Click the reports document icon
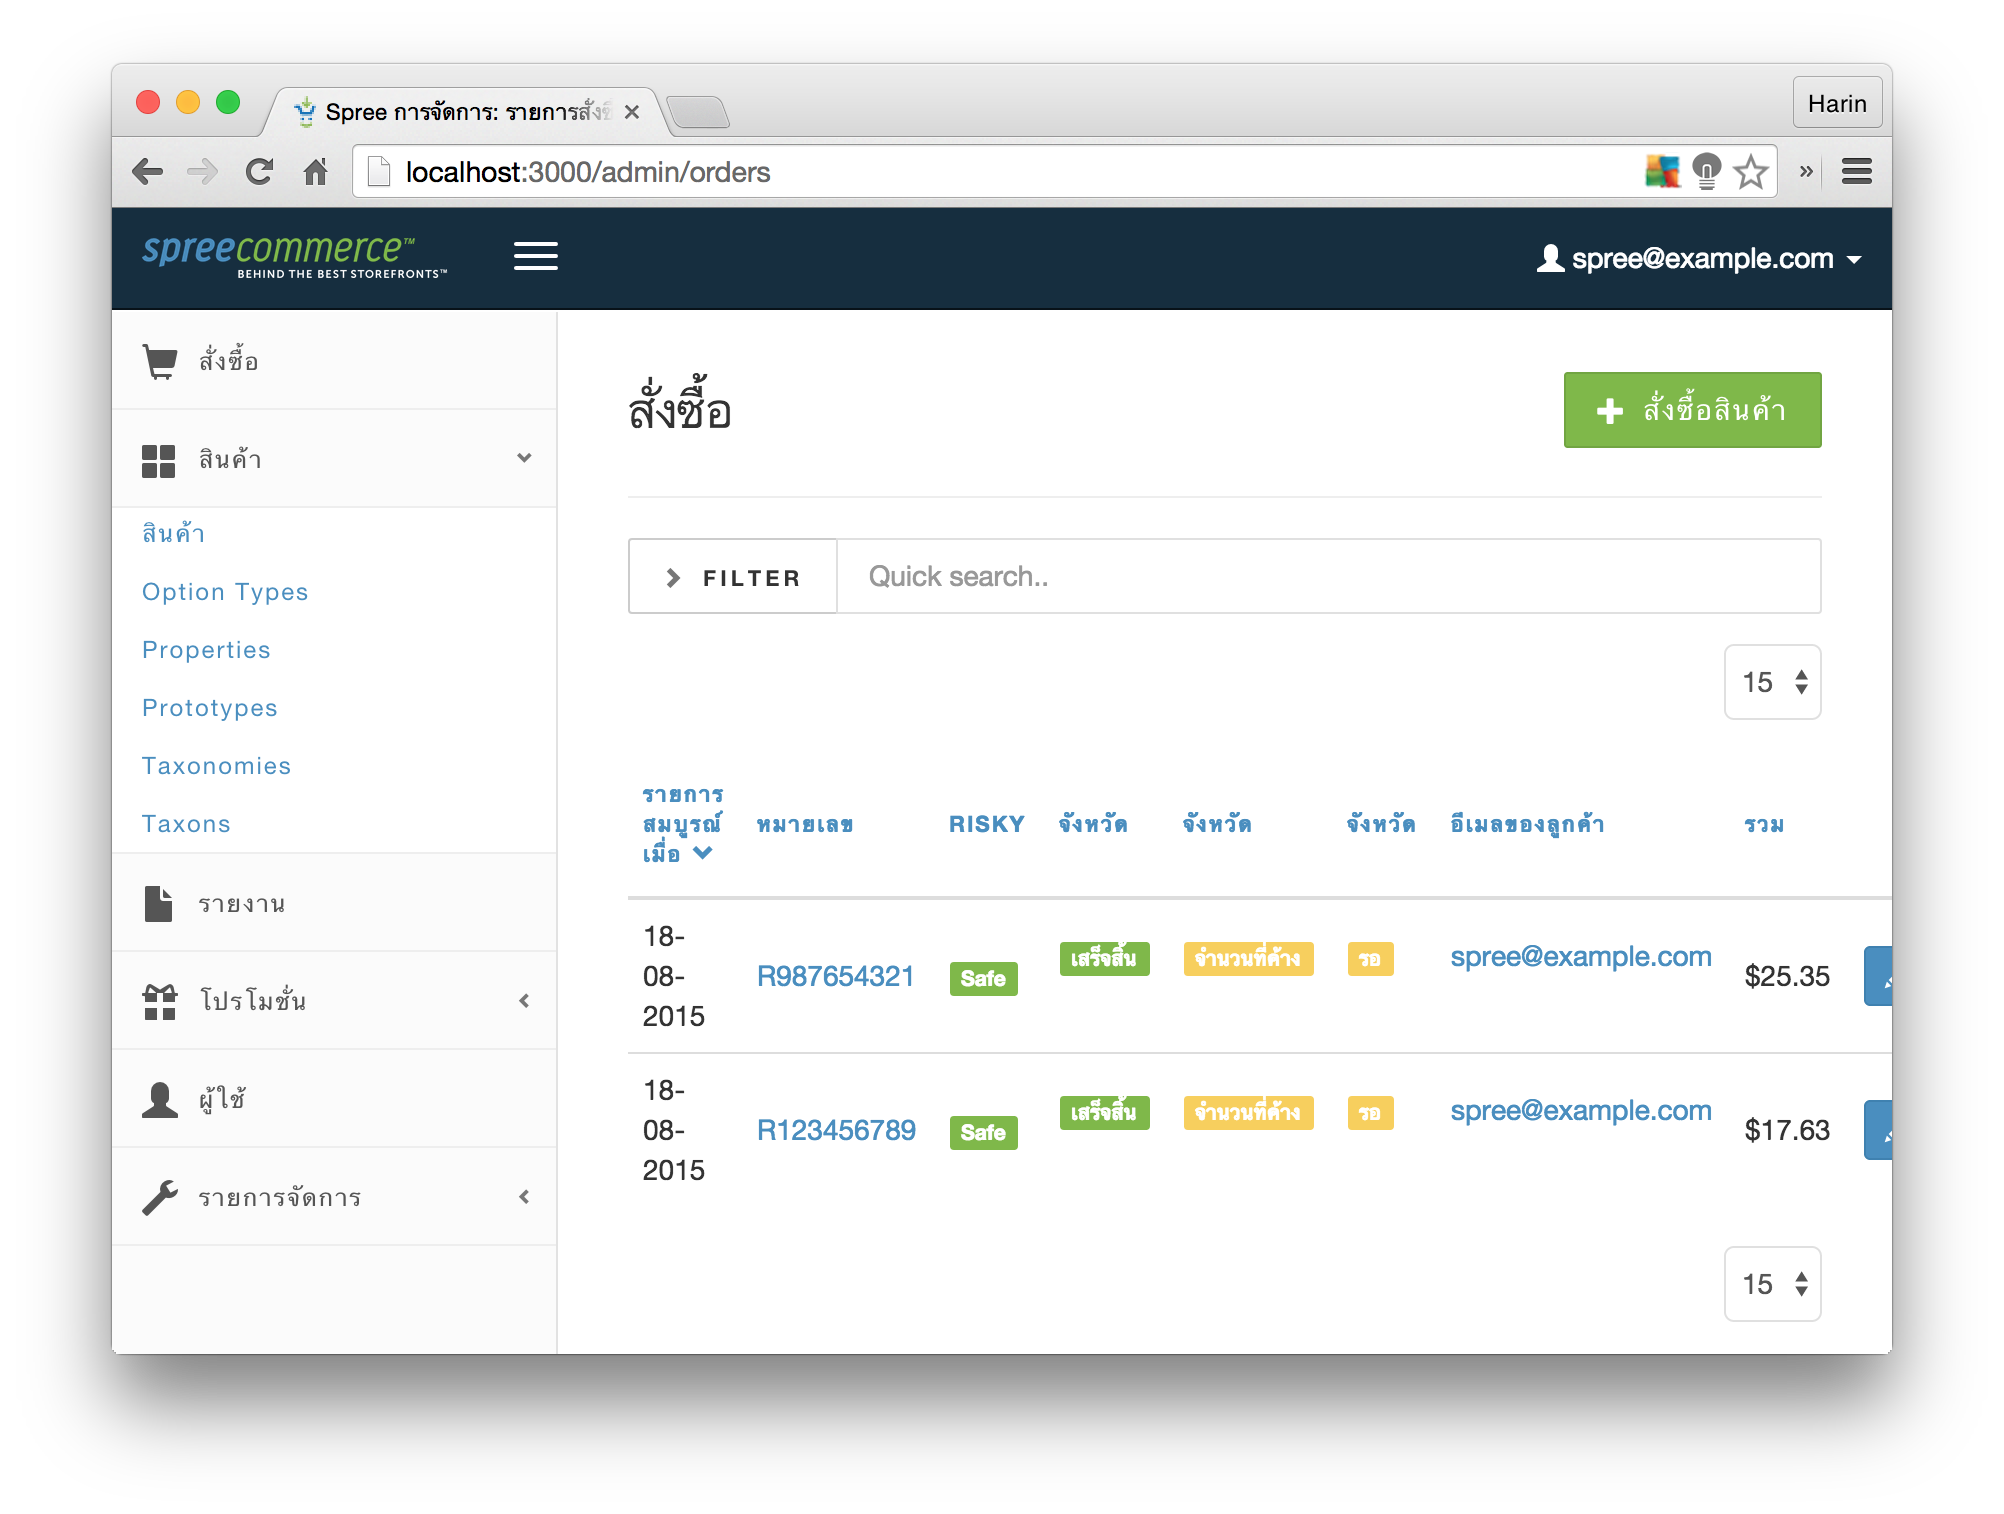This screenshot has height=1514, width=2004. tap(158, 903)
